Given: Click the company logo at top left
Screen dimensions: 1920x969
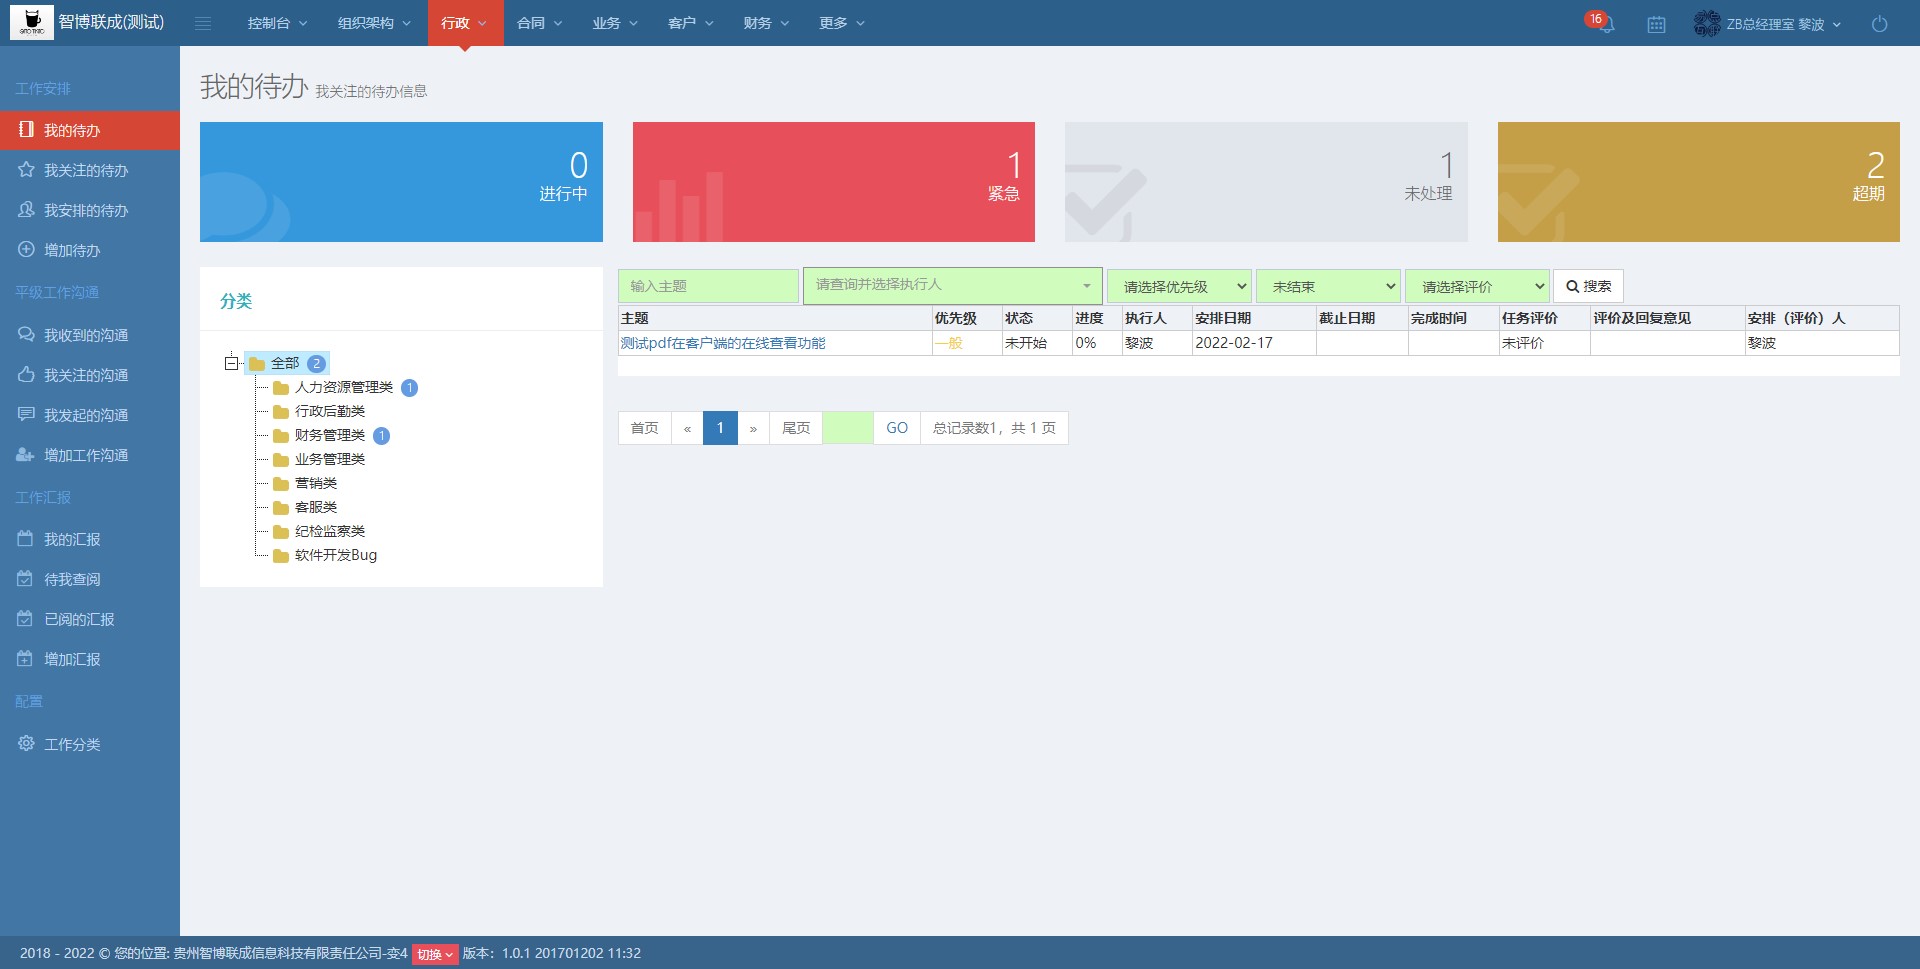Looking at the screenshot, I should [32, 22].
